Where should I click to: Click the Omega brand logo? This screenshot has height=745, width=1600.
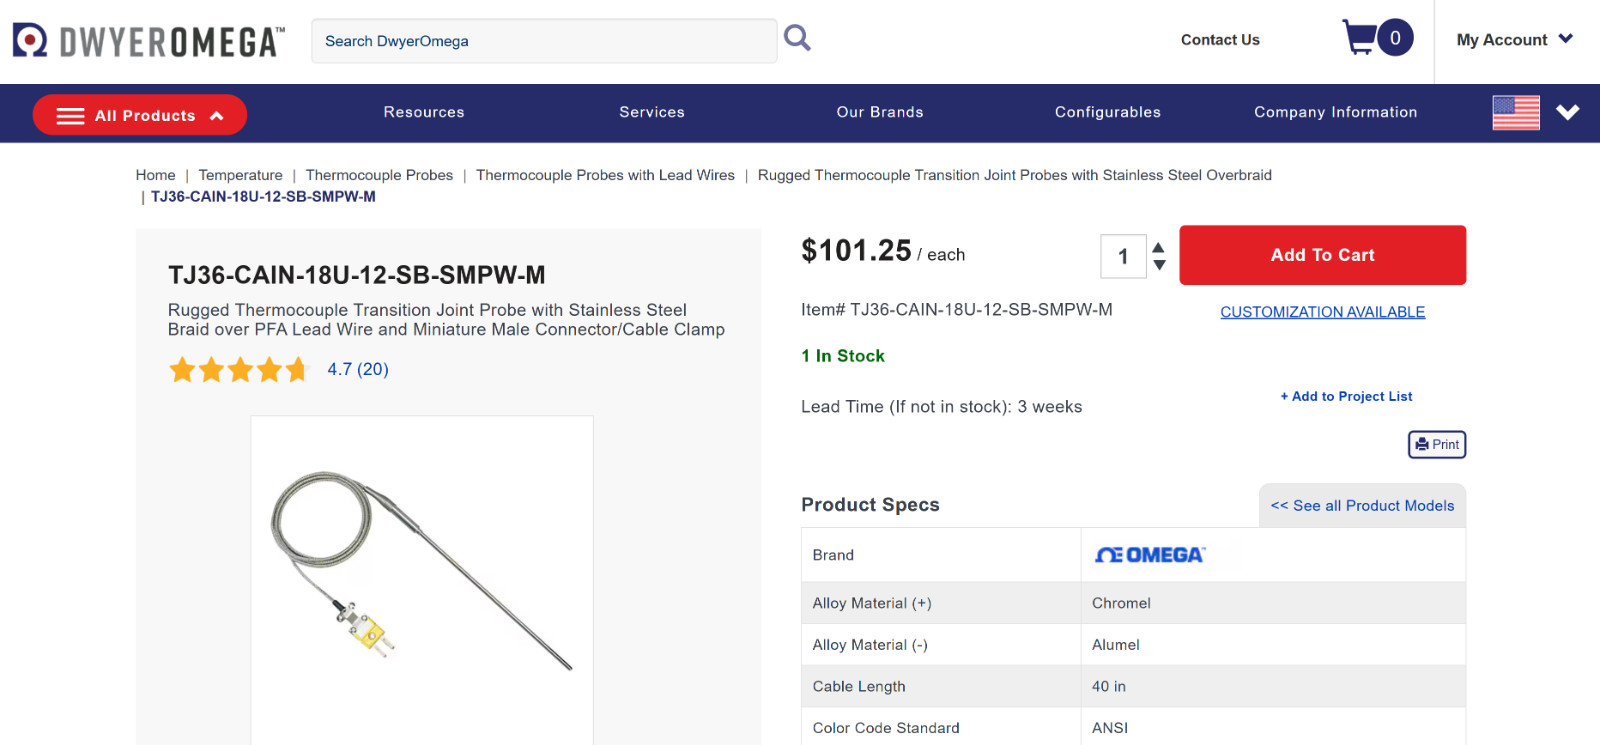pyautogui.click(x=1150, y=555)
